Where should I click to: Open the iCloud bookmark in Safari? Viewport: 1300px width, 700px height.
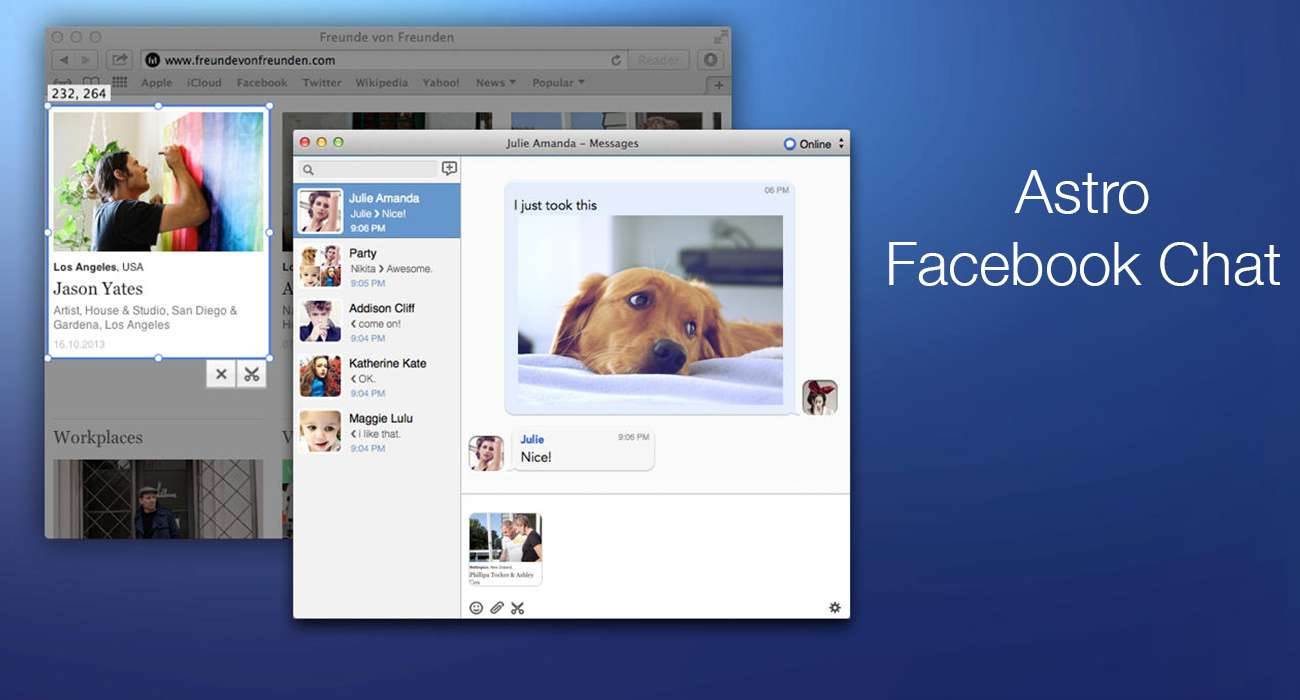(204, 83)
